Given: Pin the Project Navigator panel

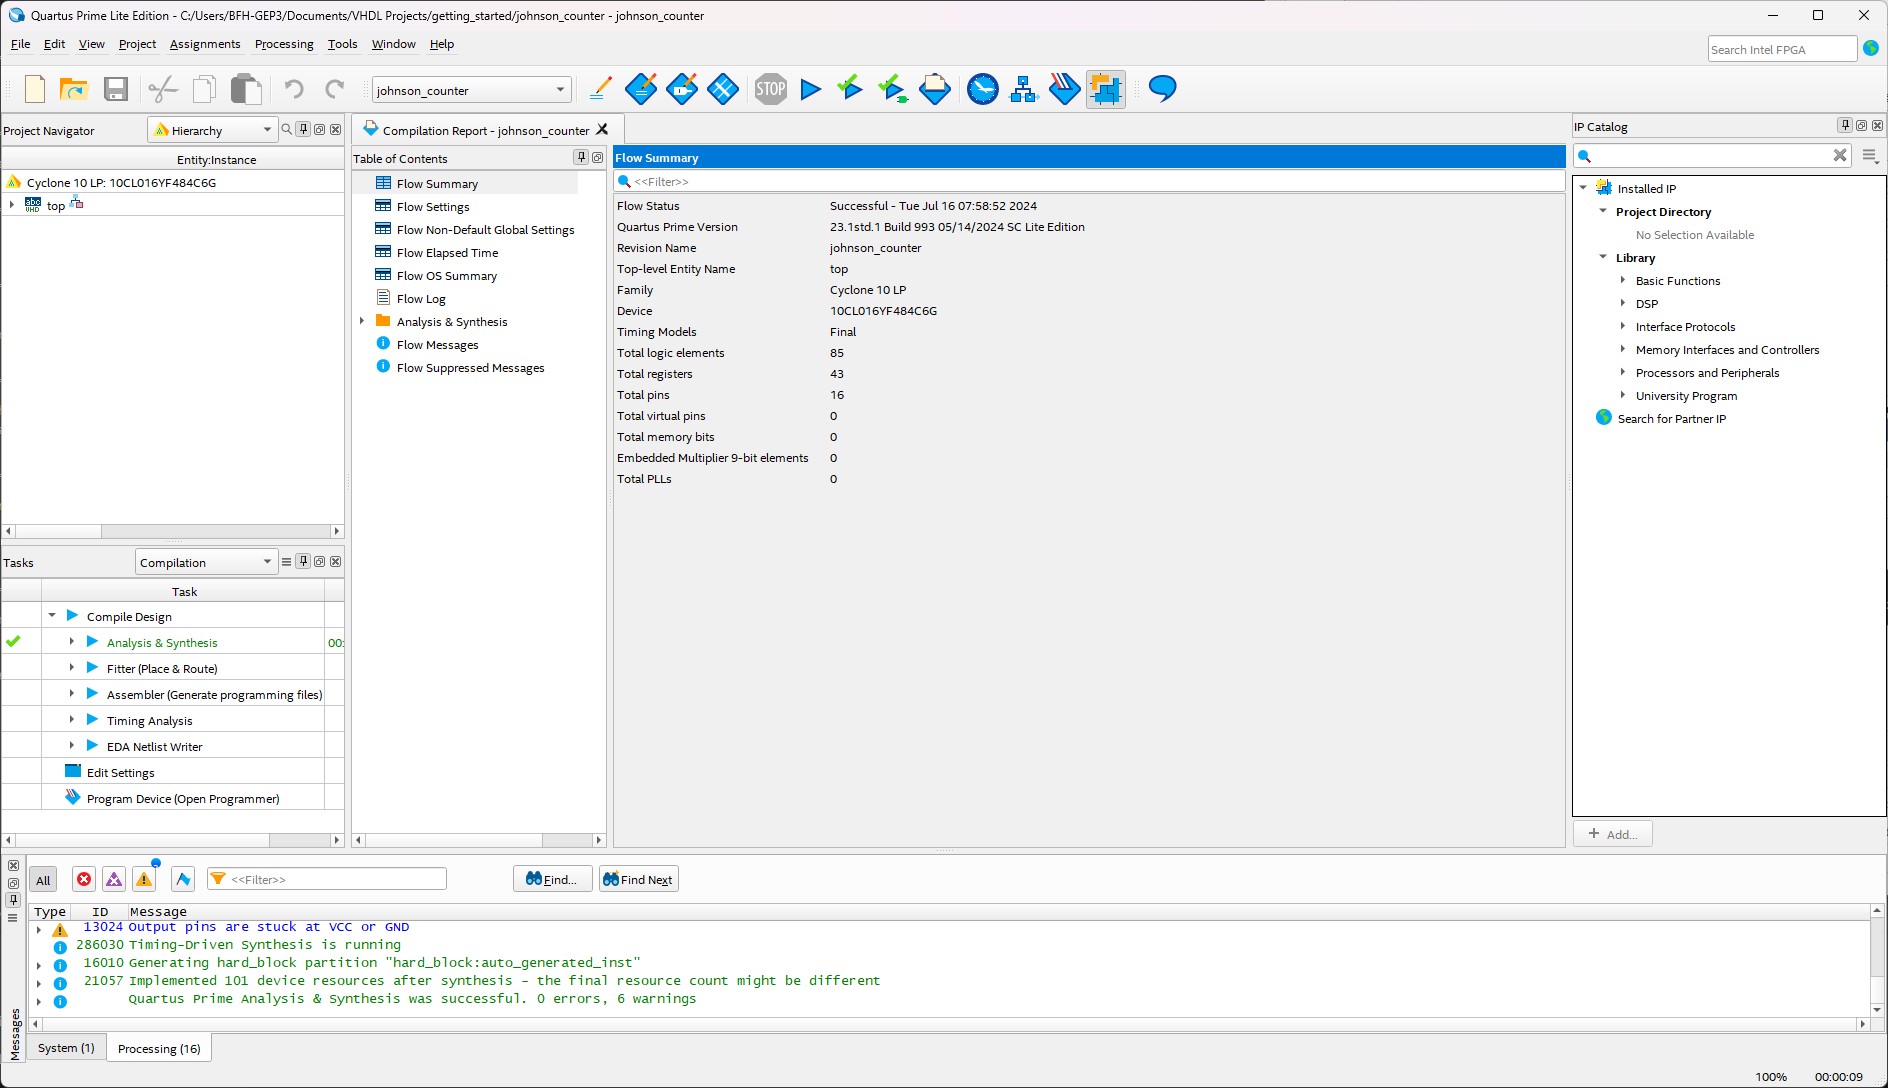Looking at the screenshot, I should 303,130.
